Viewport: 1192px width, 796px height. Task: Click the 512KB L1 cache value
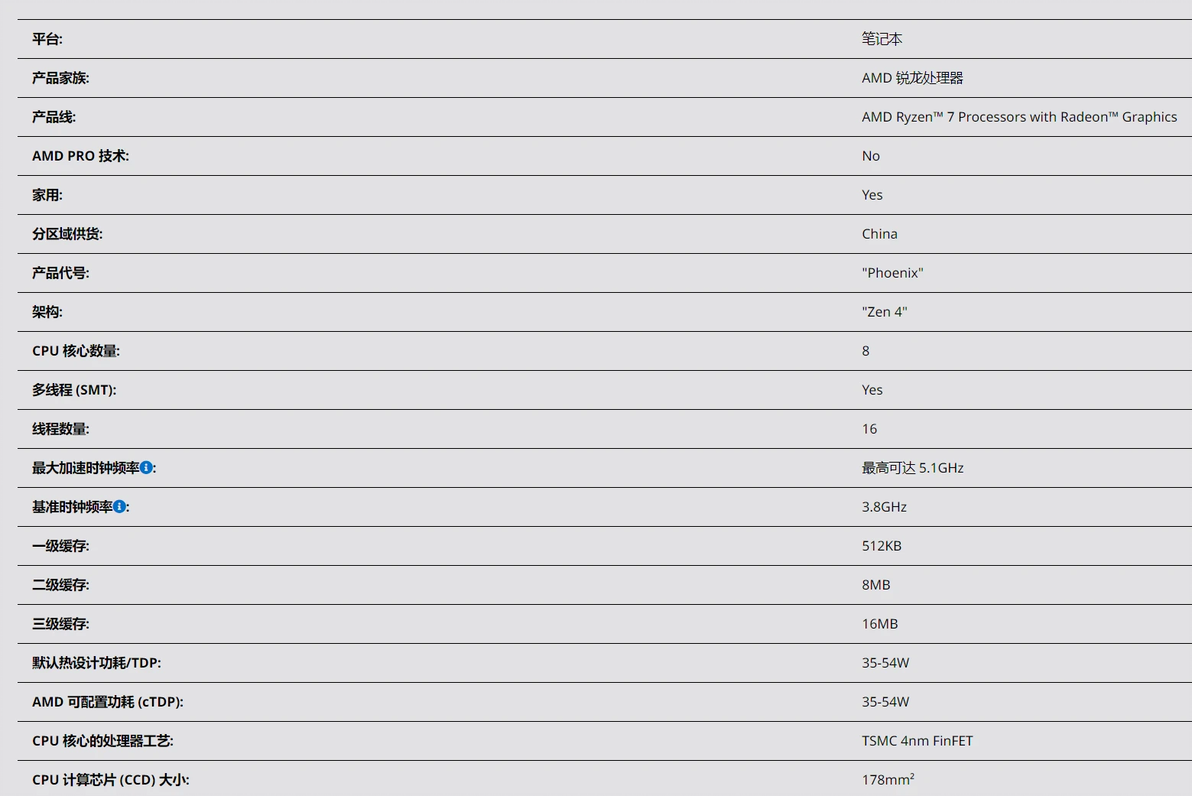tap(881, 546)
